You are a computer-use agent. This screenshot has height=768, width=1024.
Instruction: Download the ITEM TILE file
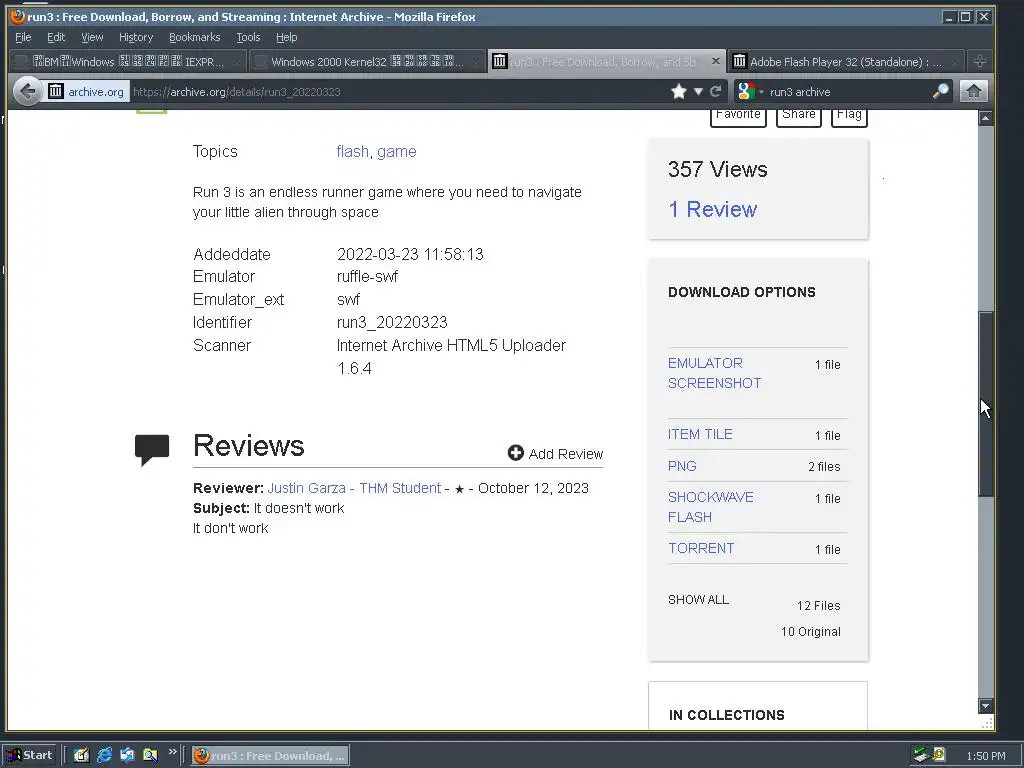point(700,434)
